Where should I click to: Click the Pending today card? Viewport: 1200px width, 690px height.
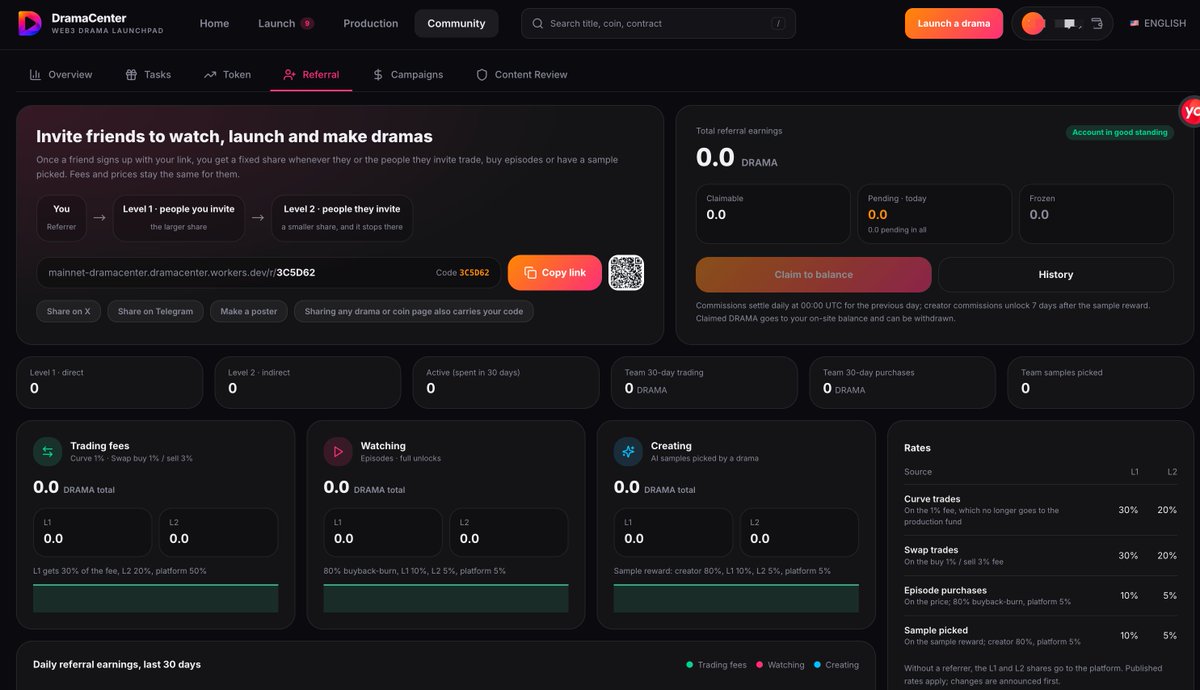tap(935, 213)
